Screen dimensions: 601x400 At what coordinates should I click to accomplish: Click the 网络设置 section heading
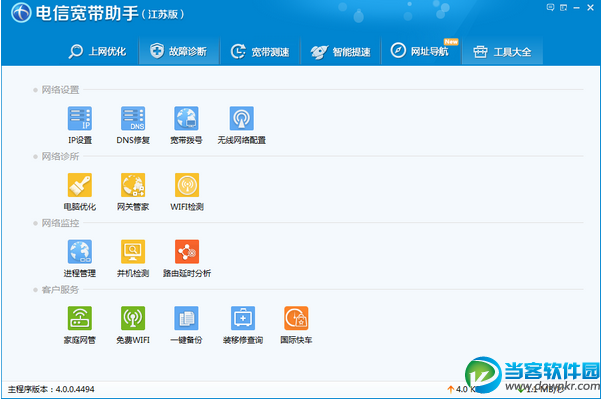60,90
